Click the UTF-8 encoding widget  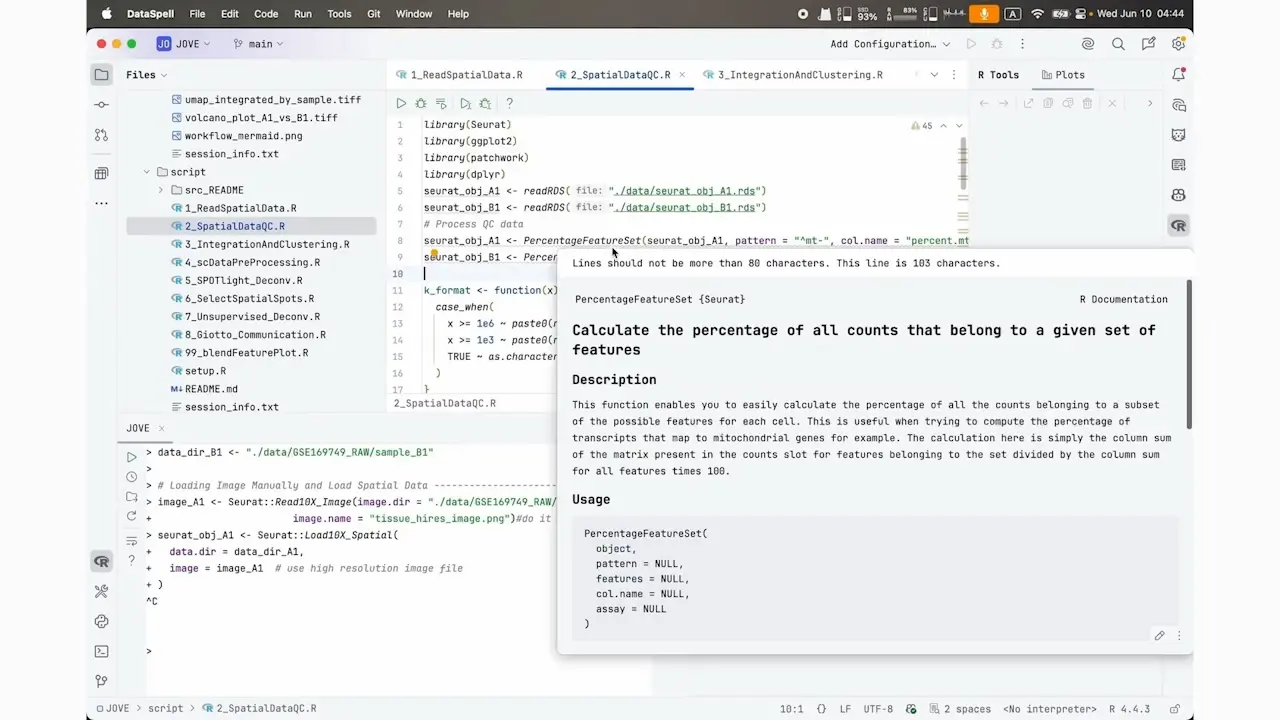(877, 709)
